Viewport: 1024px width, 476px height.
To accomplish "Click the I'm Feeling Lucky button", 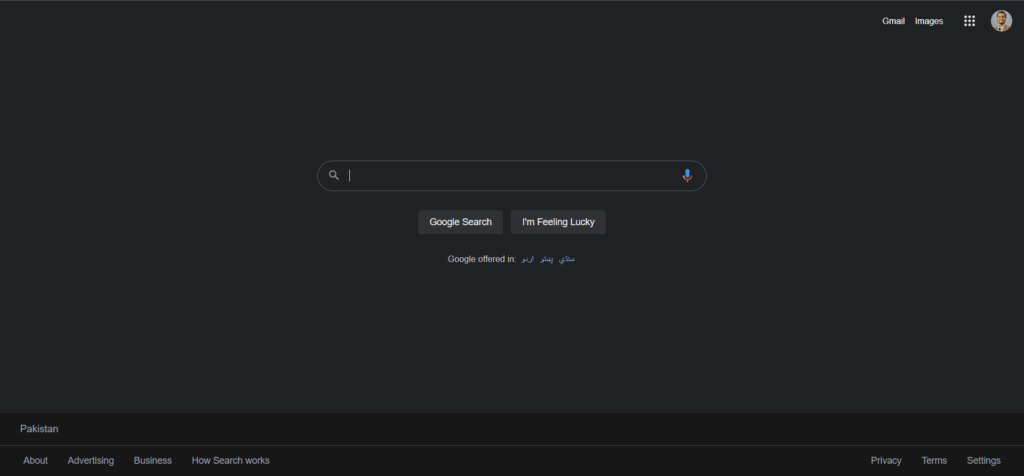I will 558,222.
